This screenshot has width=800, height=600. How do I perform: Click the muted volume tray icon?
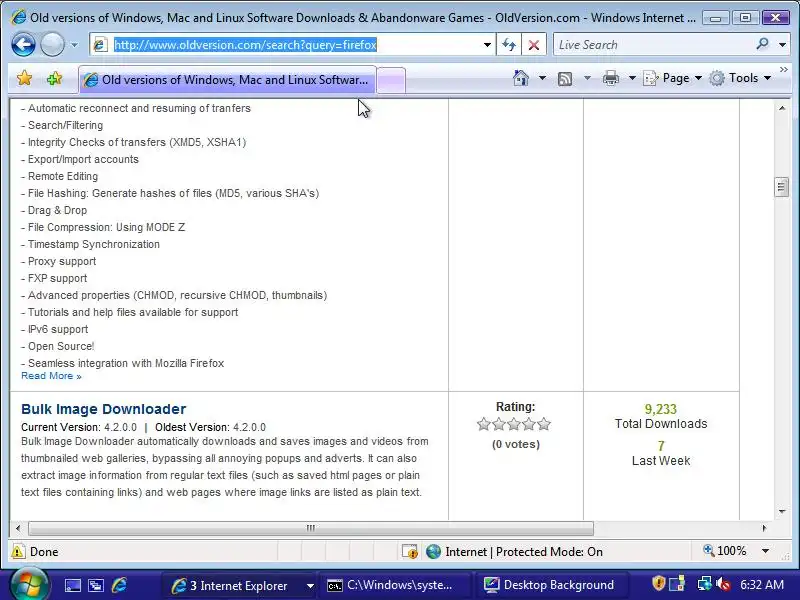(x=723, y=585)
